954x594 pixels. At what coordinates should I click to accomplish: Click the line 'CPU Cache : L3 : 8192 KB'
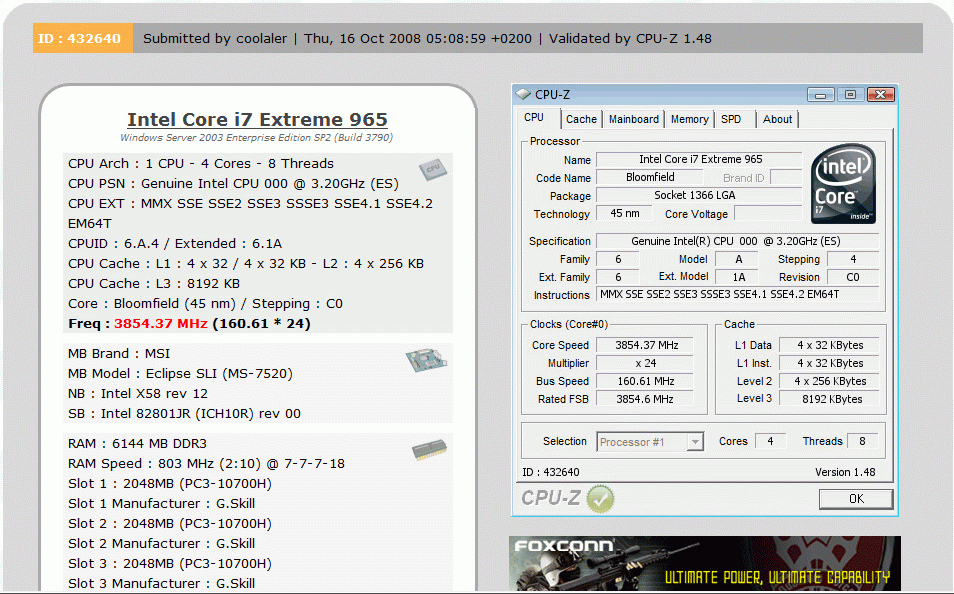tap(154, 284)
